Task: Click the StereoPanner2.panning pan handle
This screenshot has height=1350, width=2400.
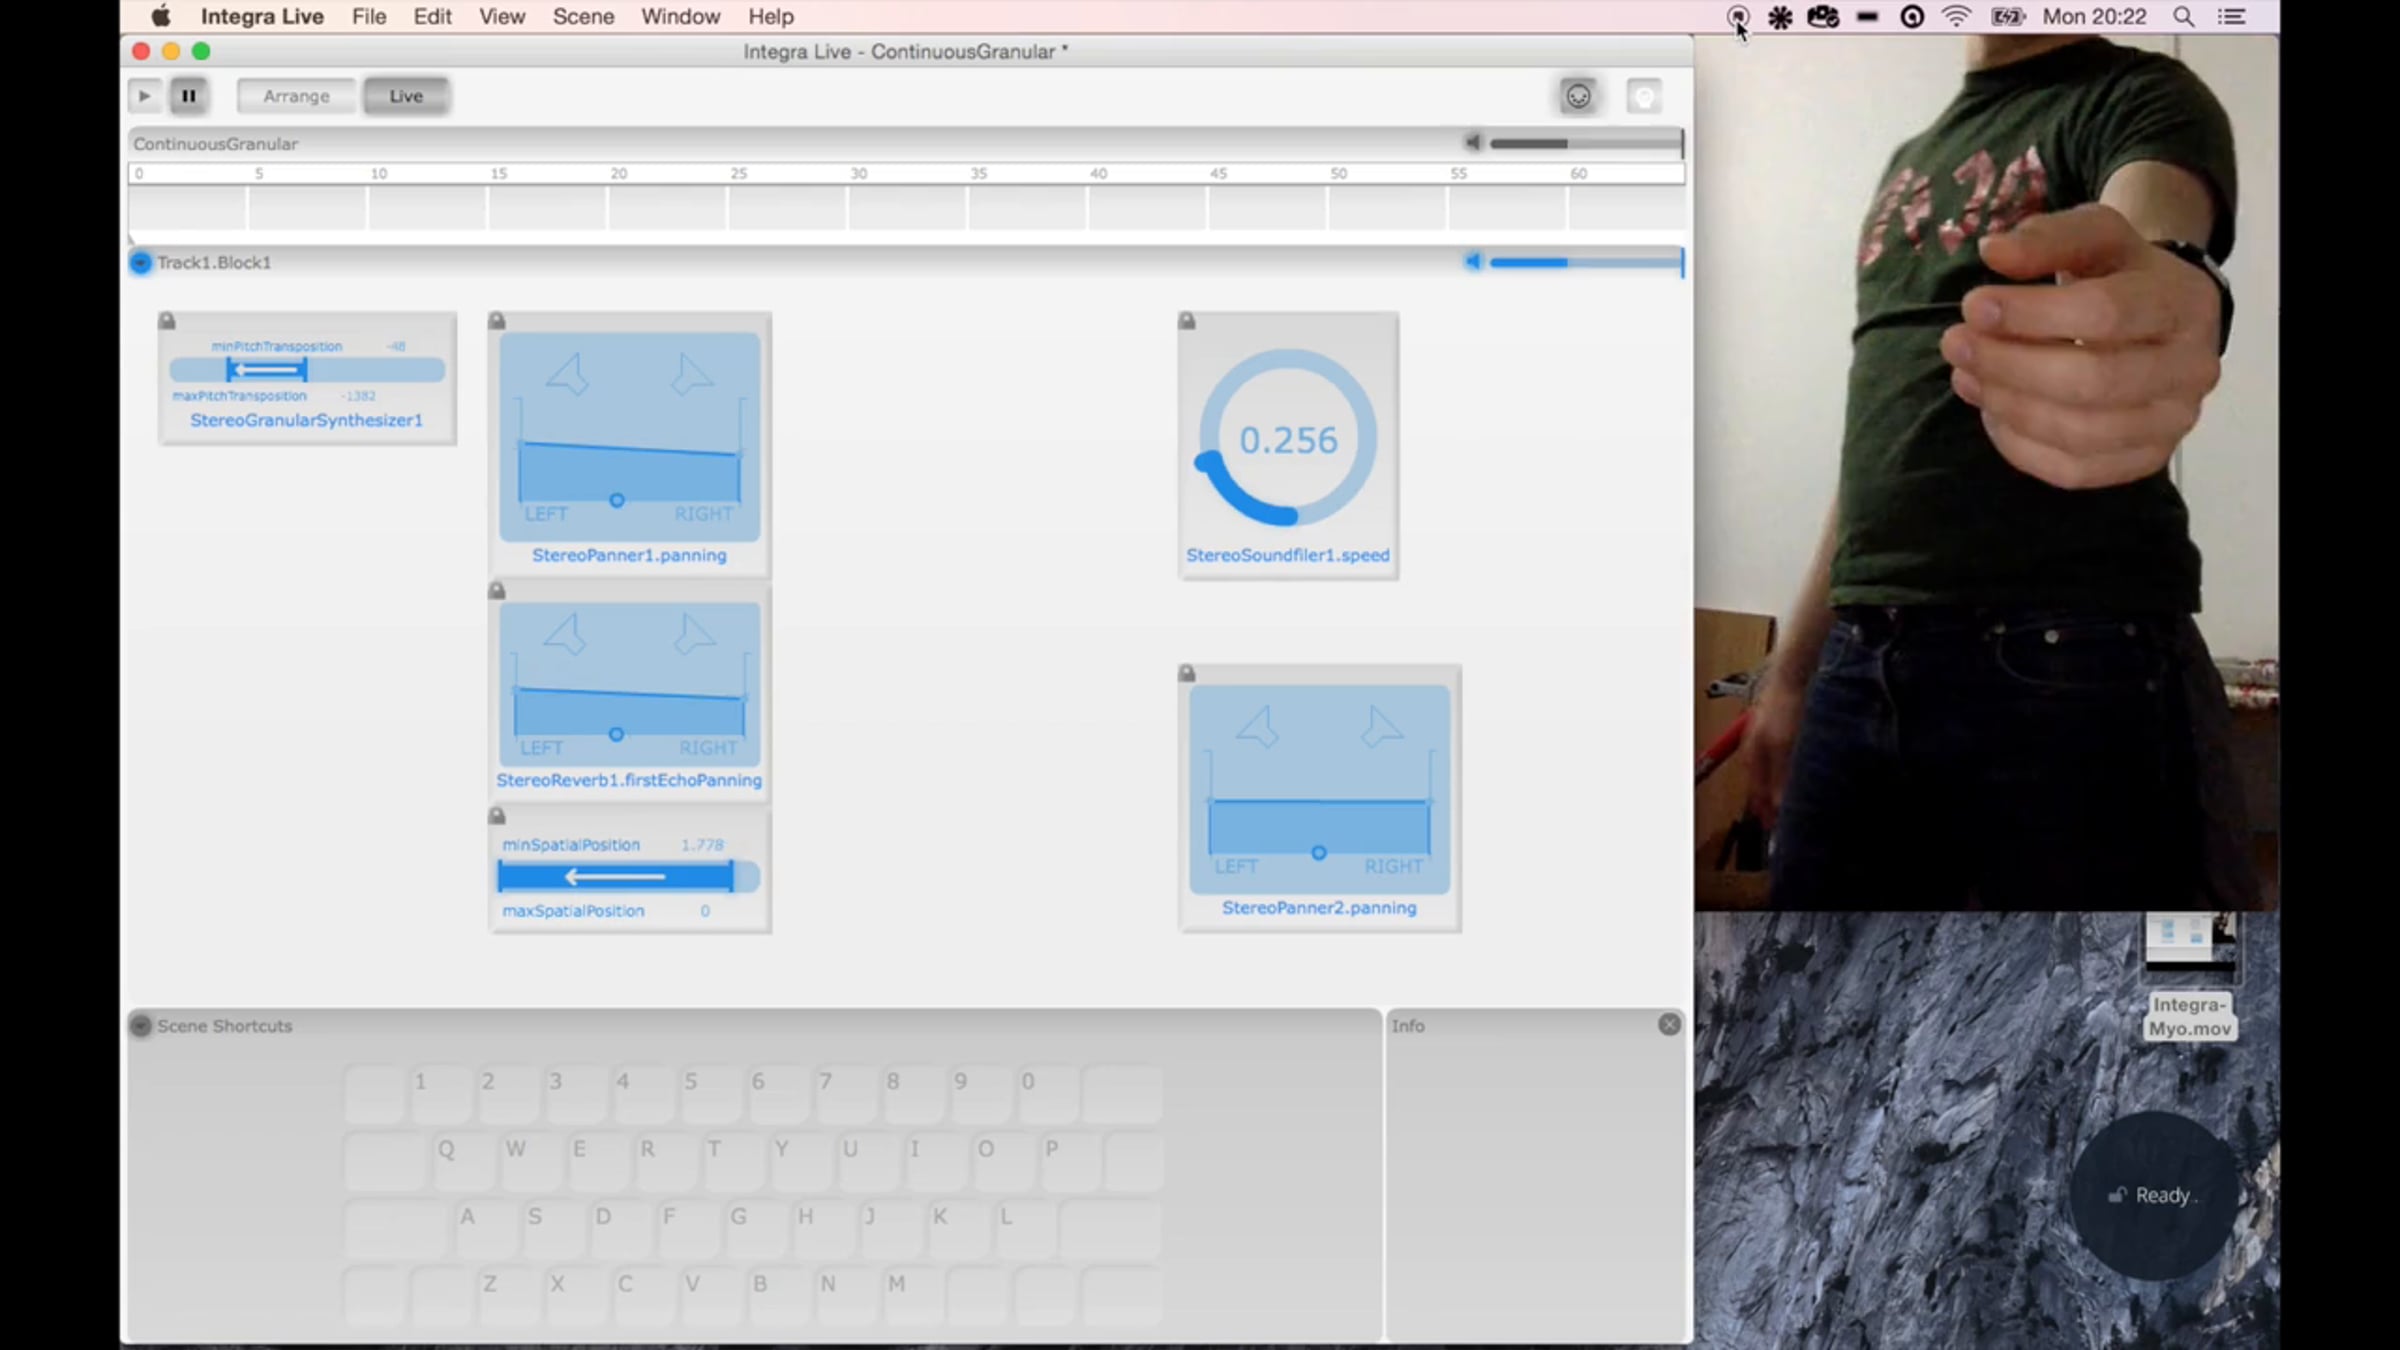Action: [1319, 853]
